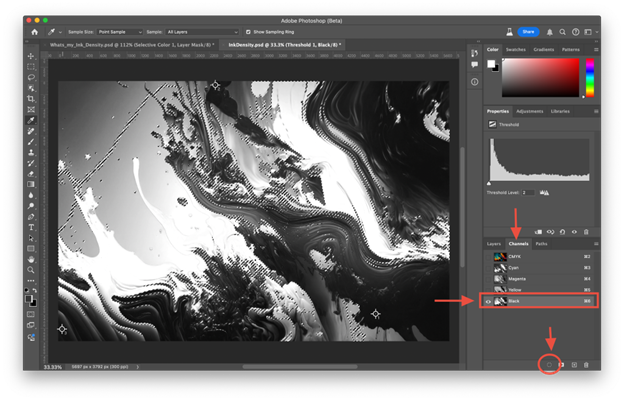Click the rainbow hue slider strip
This screenshot has height=401, width=624.
pyautogui.click(x=590, y=77)
